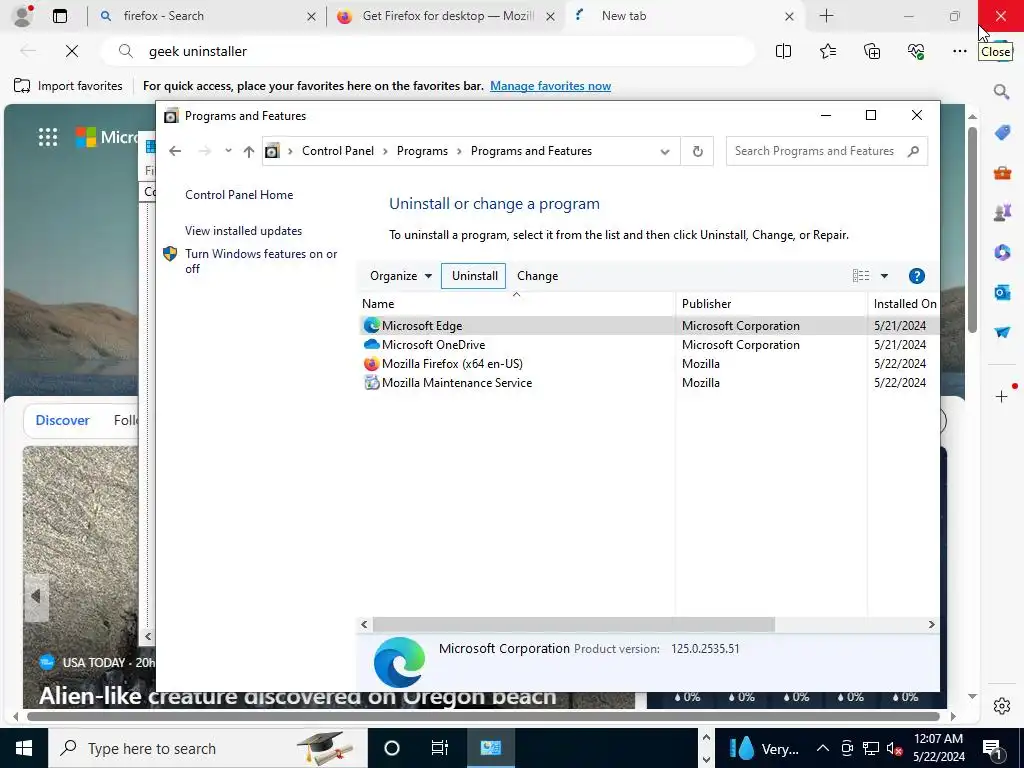Viewport: 1024px width, 768px height.
Task: Click Search Programs and Features field
Action: click(826, 152)
